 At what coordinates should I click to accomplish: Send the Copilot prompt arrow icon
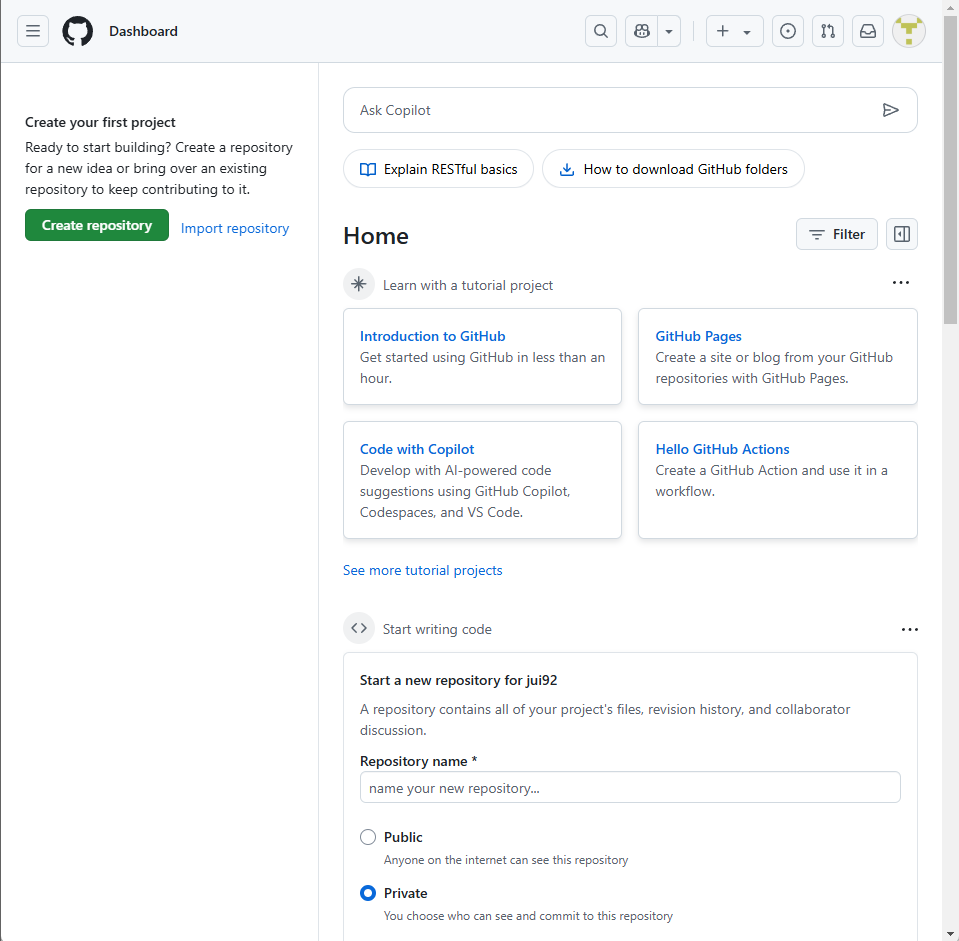tap(890, 110)
